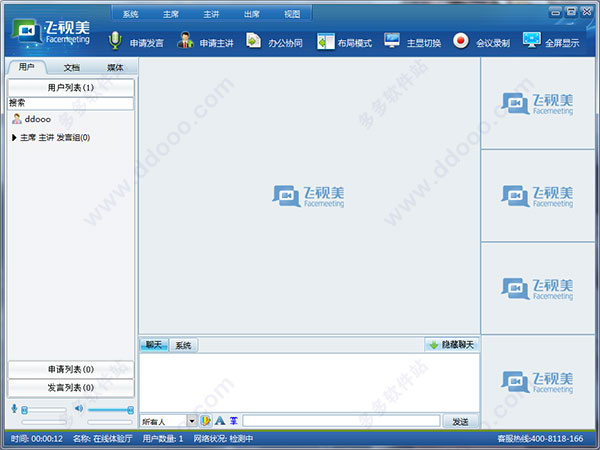Select the first right-side video pane

click(538, 103)
